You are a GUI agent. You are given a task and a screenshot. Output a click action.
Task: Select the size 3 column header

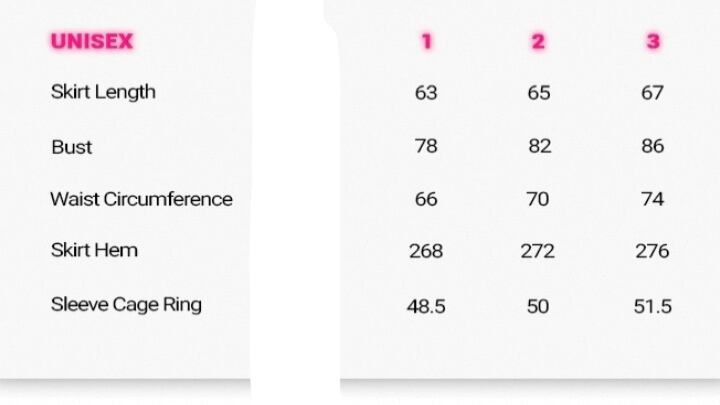[x=652, y=41]
